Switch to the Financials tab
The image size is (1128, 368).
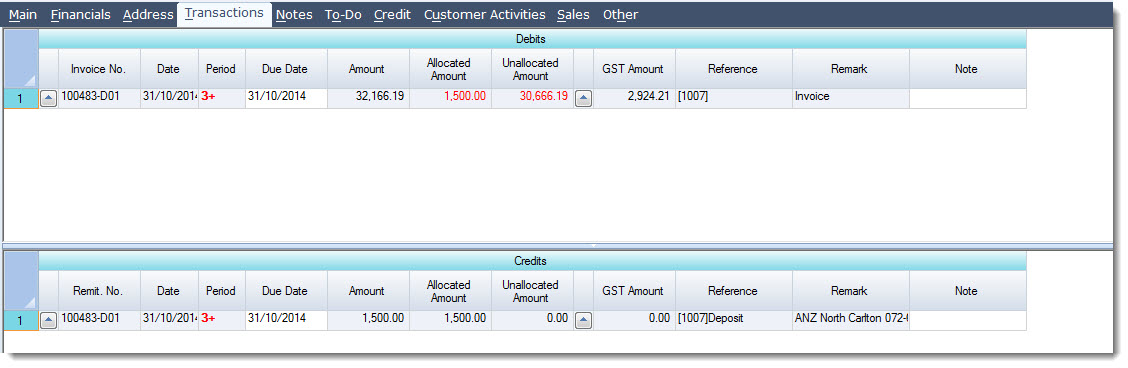click(x=81, y=14)
